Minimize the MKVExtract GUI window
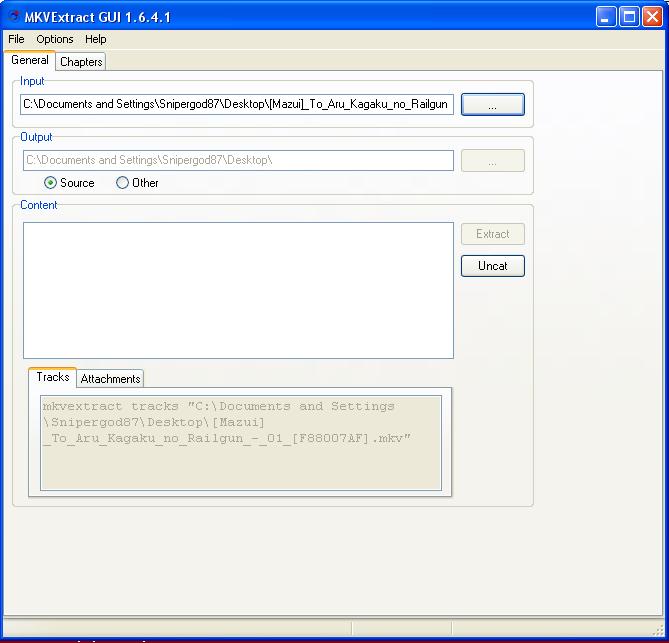The image size is (669, 643). tap(606, 17)
